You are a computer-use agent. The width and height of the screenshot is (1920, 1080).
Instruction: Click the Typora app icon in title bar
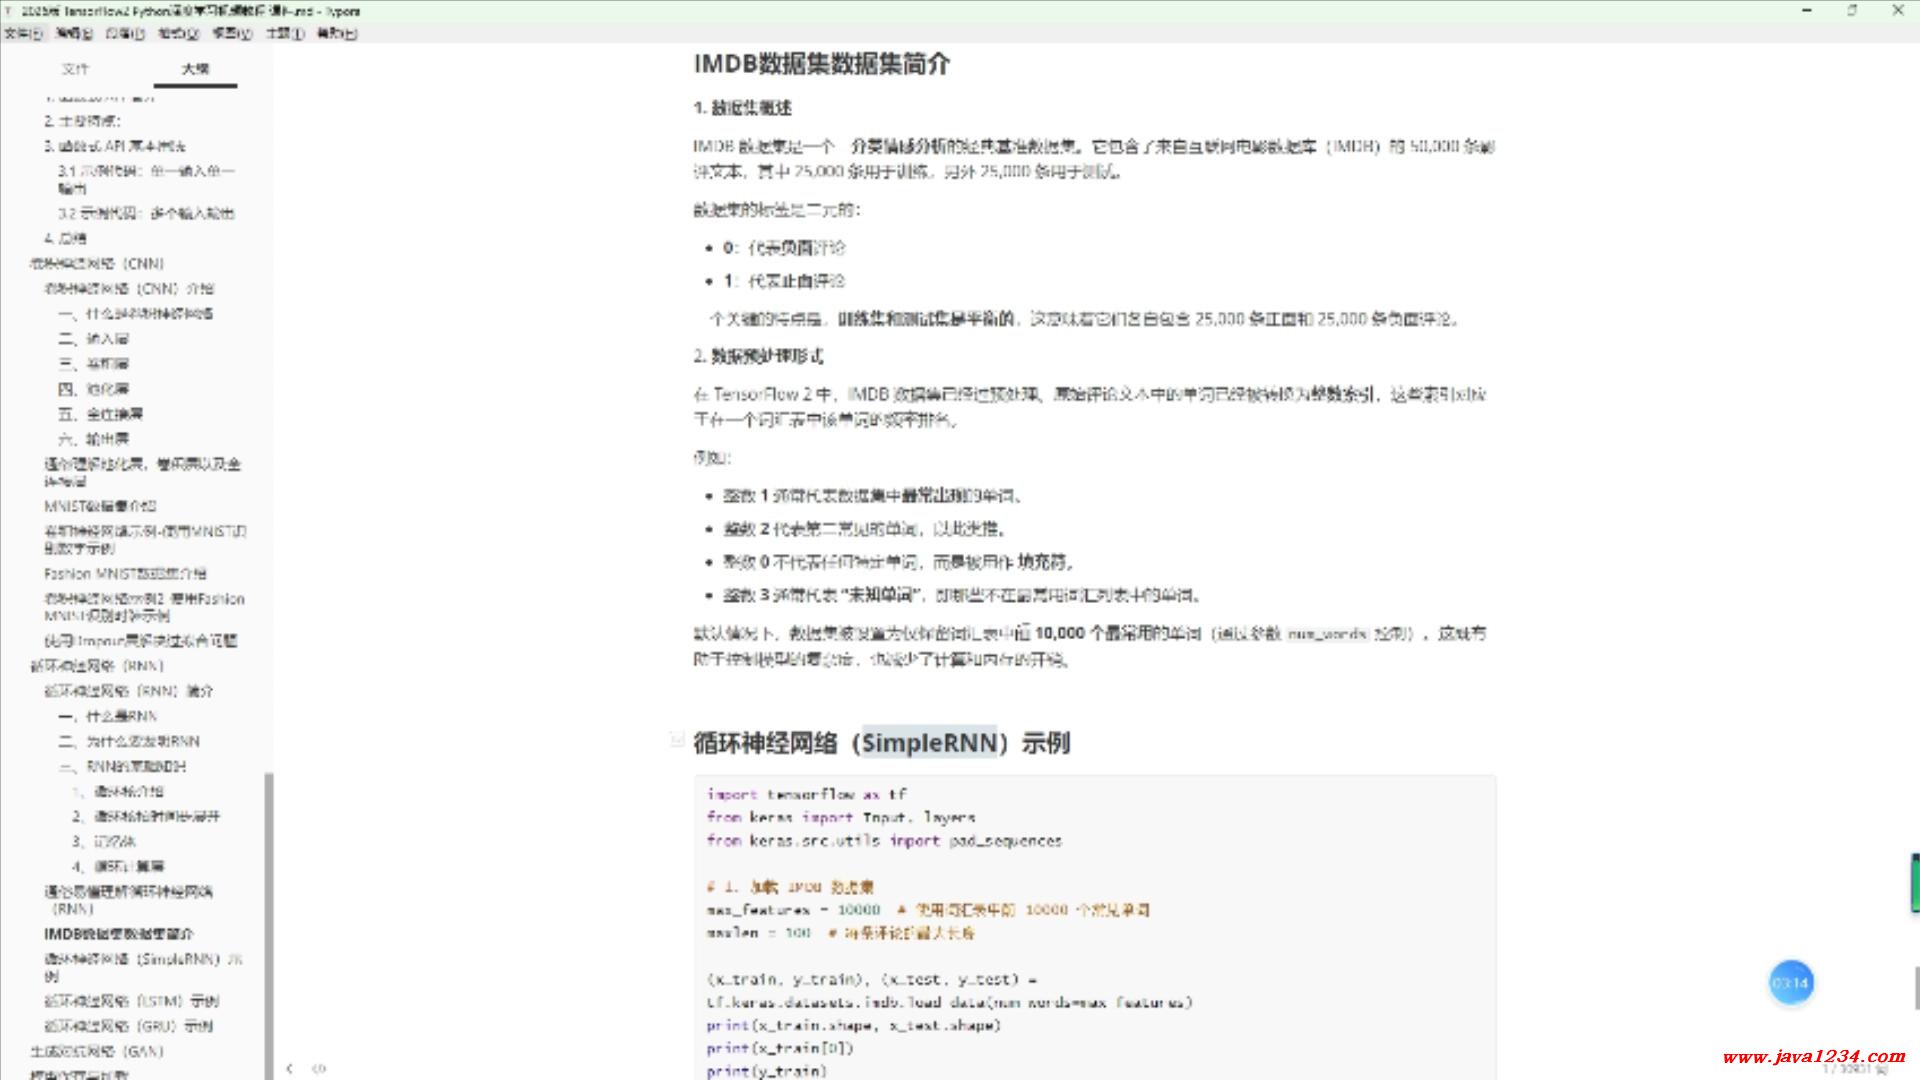(9, 11)
